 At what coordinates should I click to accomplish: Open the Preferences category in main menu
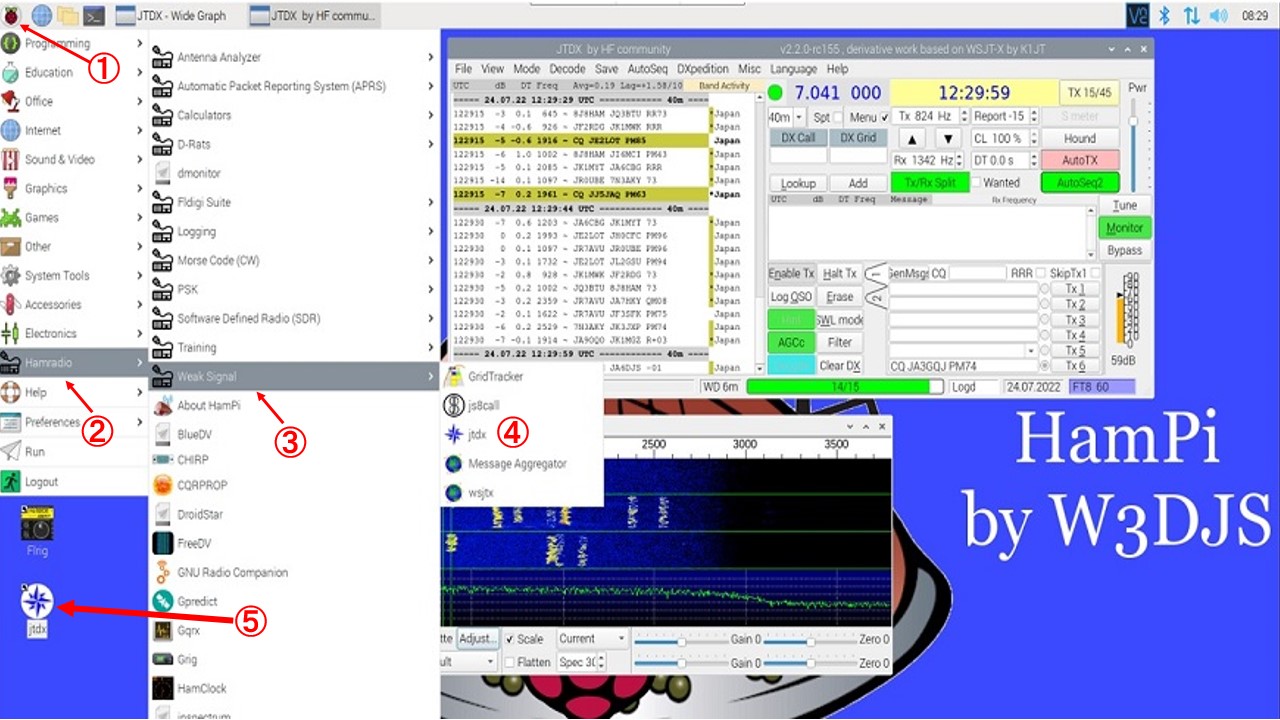coord(73,421)
